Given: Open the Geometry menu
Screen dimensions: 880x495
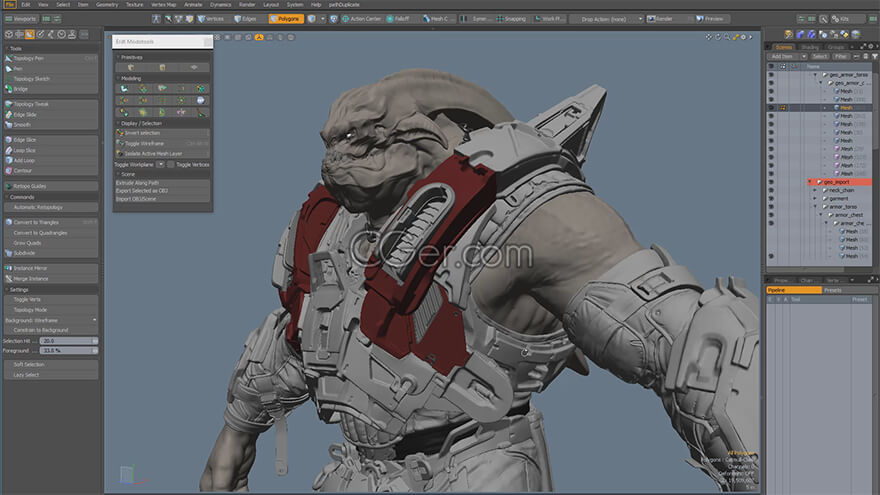Looking at the screenshot, I should coord(107,4).
